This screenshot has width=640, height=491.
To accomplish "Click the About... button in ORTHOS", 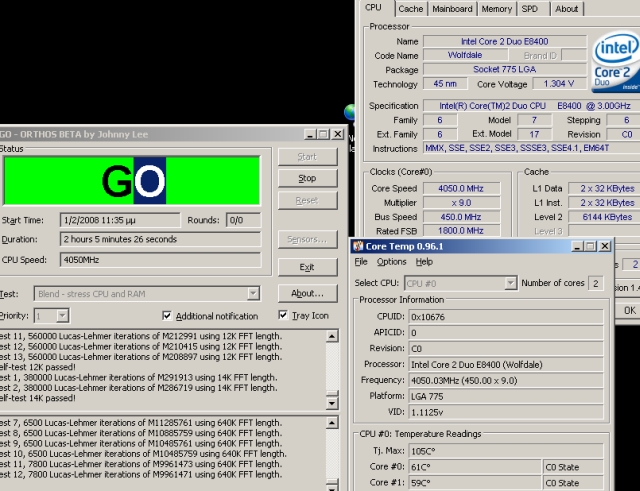I will 307,293.
